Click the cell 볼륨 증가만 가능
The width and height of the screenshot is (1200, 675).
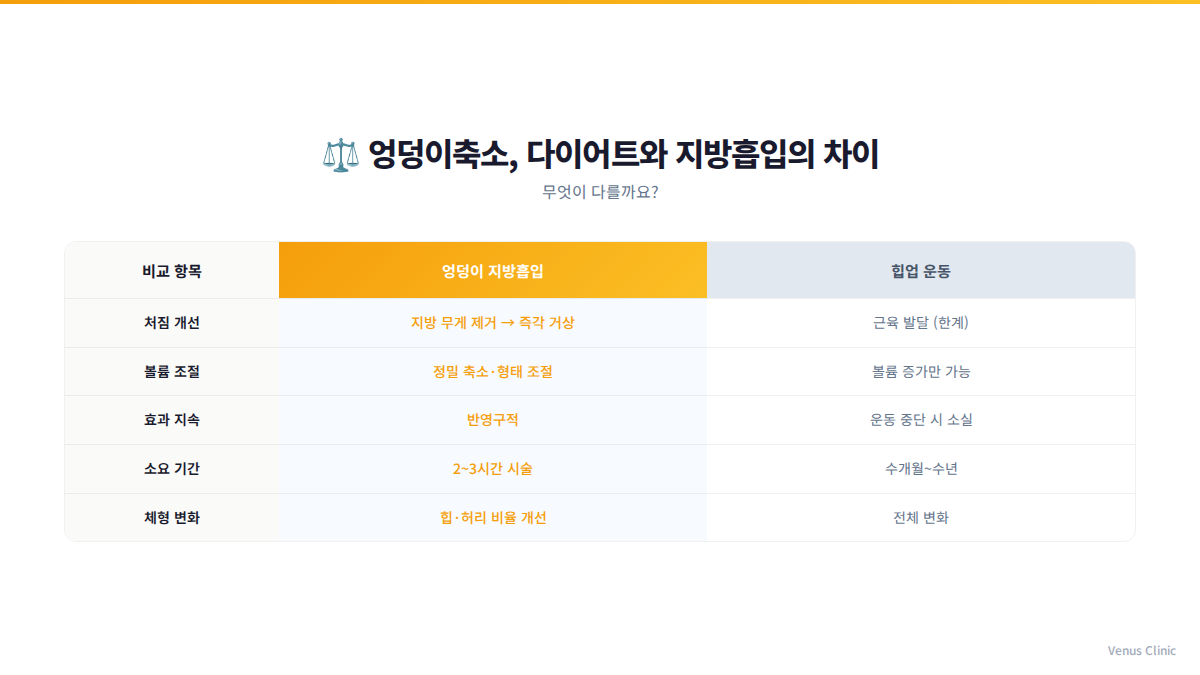pyautogui.click(x=921, y=372)
